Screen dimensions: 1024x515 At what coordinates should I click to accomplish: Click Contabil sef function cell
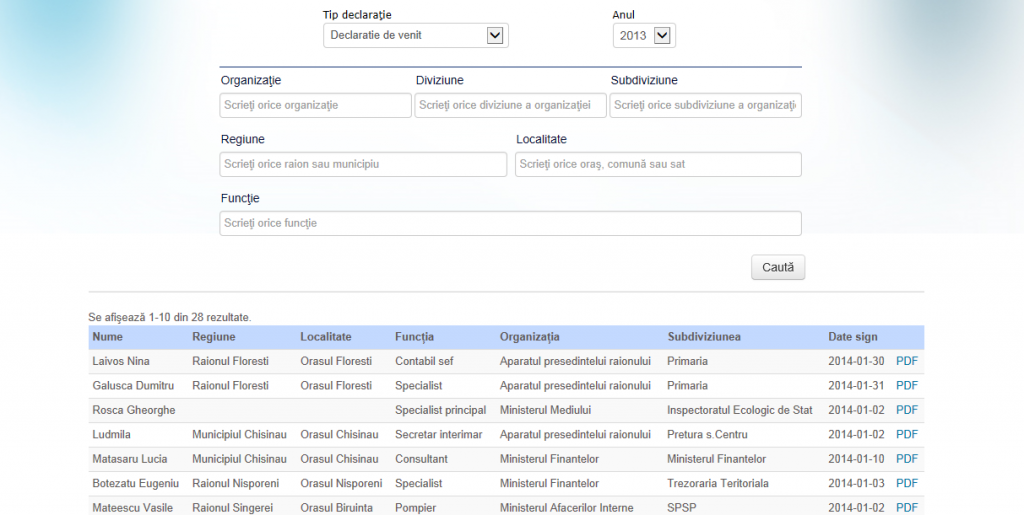pos(424,361)
